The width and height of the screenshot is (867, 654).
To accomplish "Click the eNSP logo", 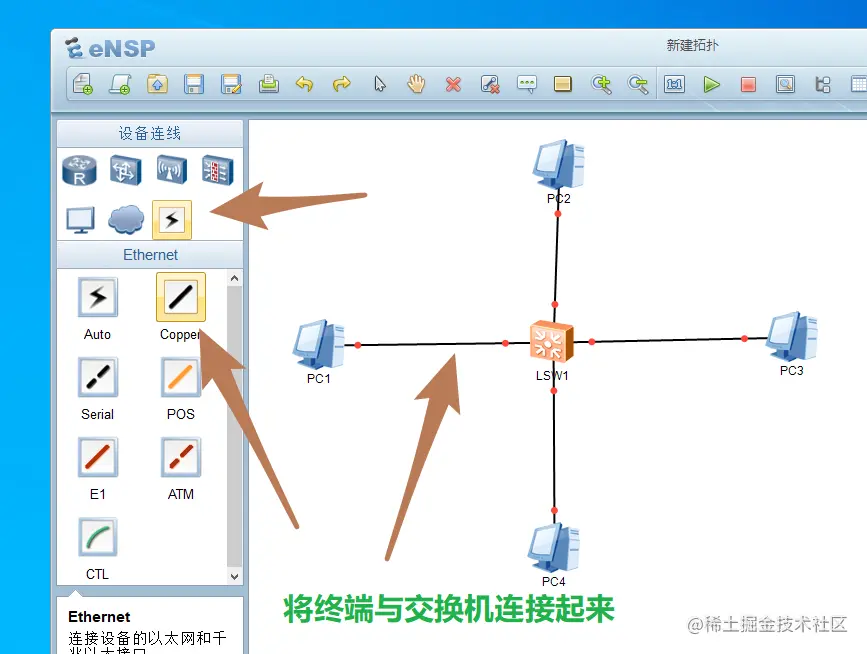I will pyautogui.click(x=110, y=48).
